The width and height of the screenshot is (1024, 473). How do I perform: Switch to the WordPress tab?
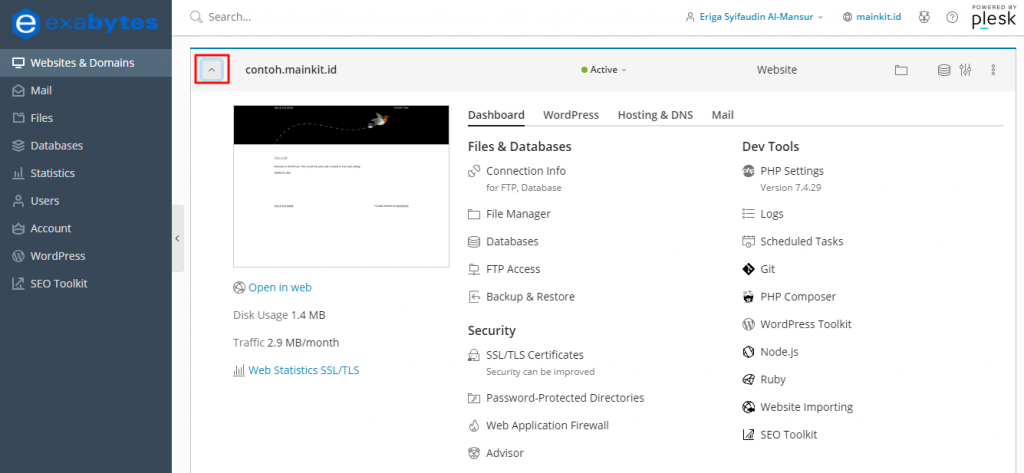[571, 115]
